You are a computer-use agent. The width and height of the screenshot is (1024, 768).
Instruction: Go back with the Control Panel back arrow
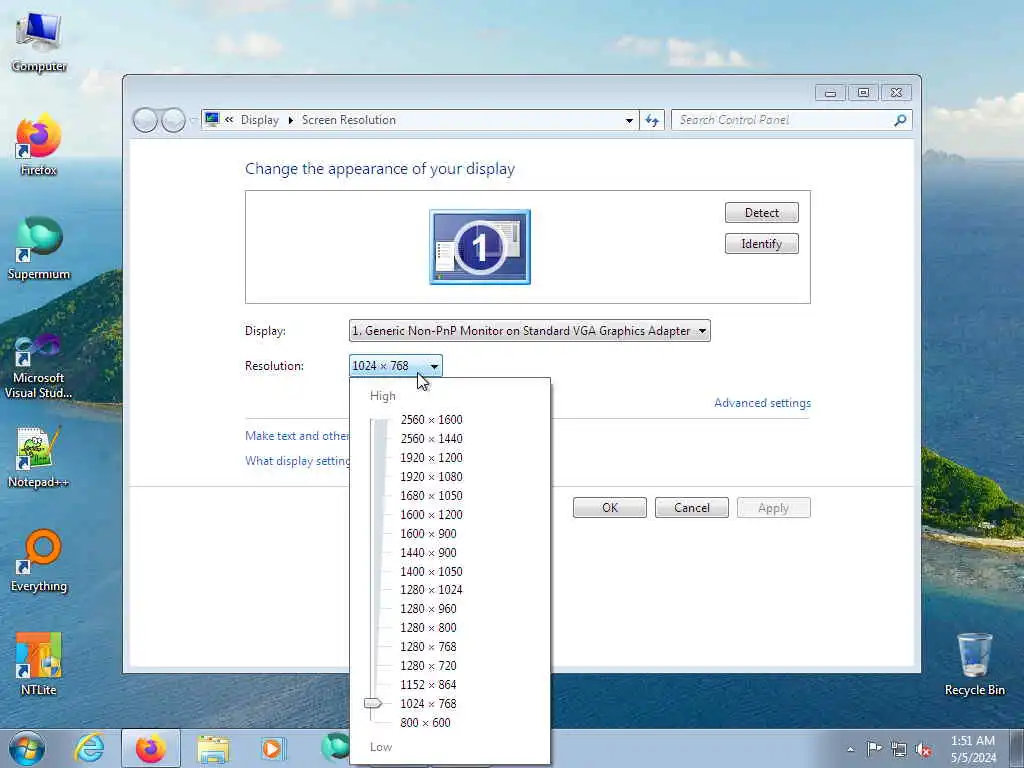tap(145, 120)
